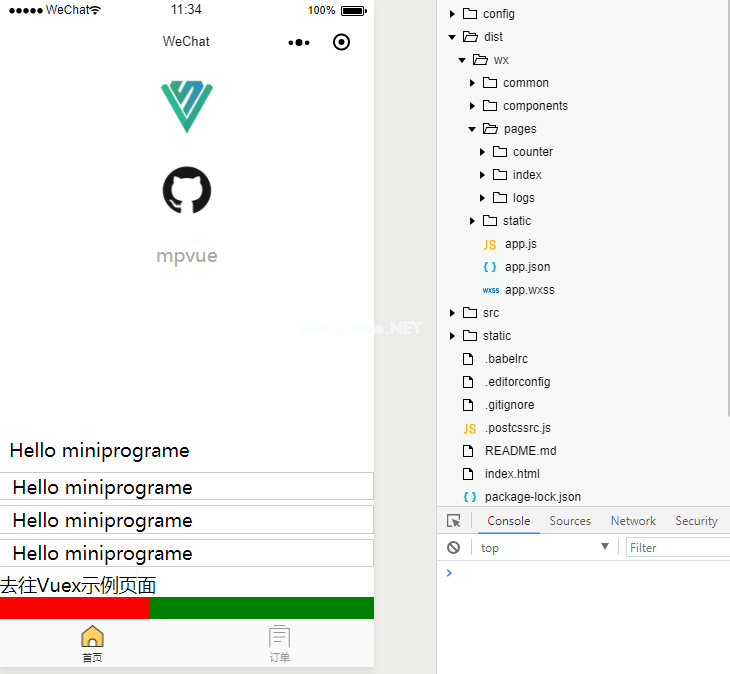Select the 首页 home tab icon
730x674 pixels.
92,637
